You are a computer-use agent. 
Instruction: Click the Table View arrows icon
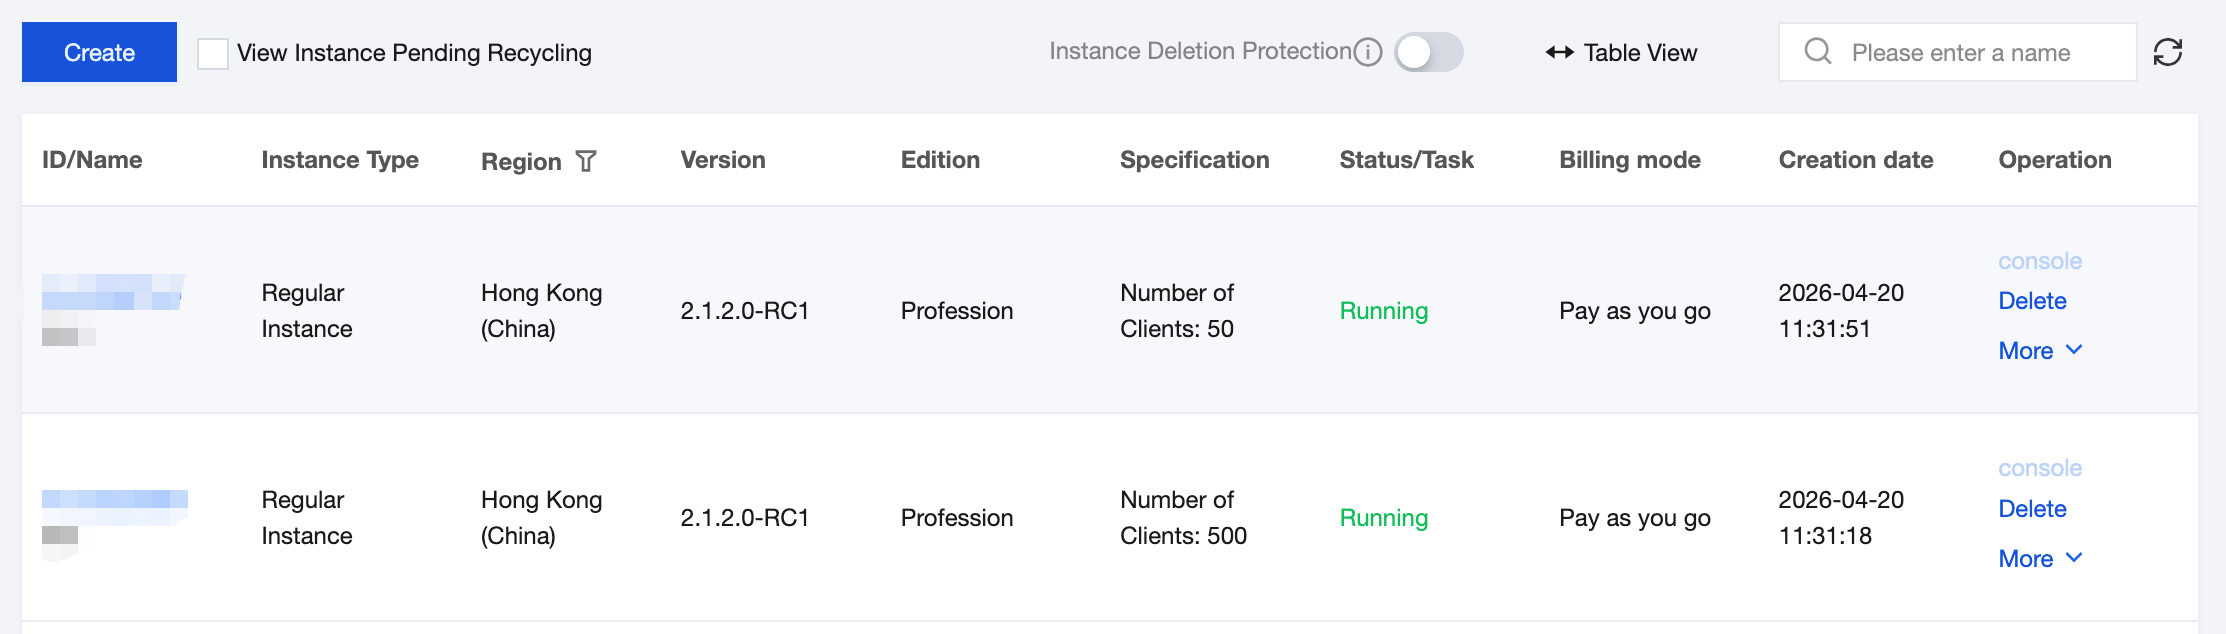(1559, 52)
